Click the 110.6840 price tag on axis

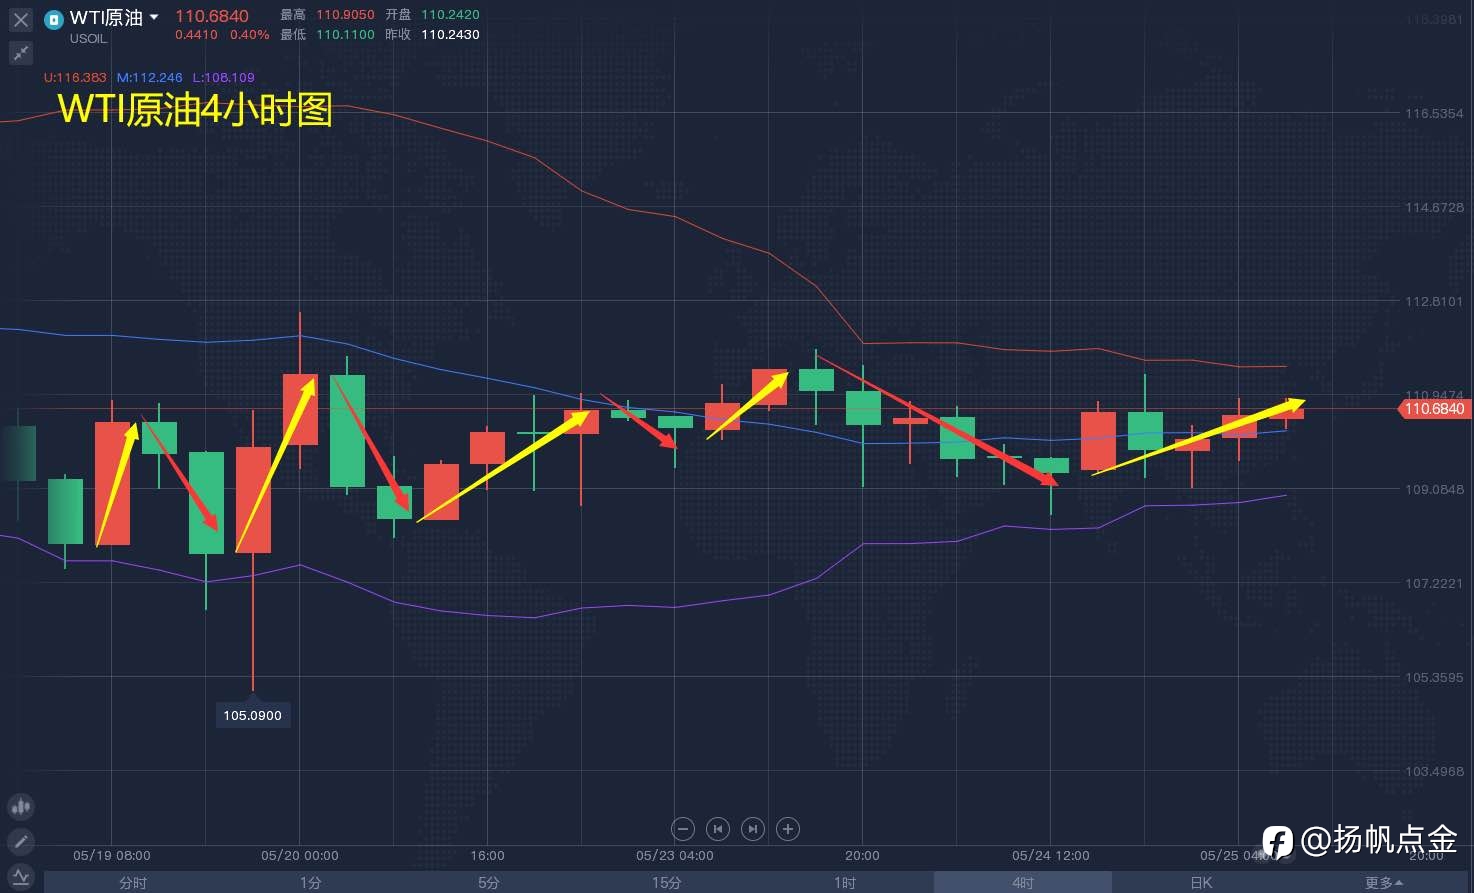coord(1434,408)
